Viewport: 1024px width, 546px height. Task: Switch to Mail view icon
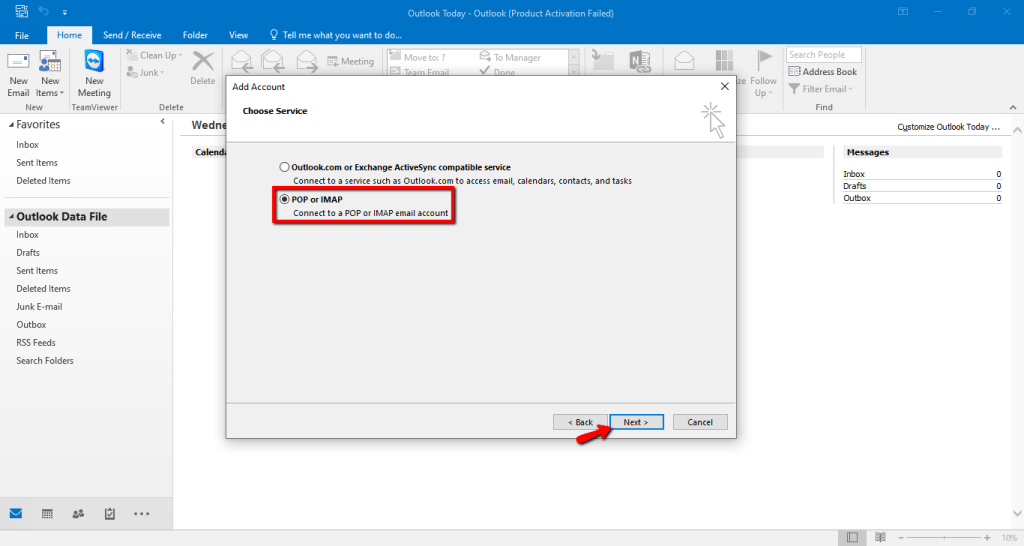click(x=16, y=513)
